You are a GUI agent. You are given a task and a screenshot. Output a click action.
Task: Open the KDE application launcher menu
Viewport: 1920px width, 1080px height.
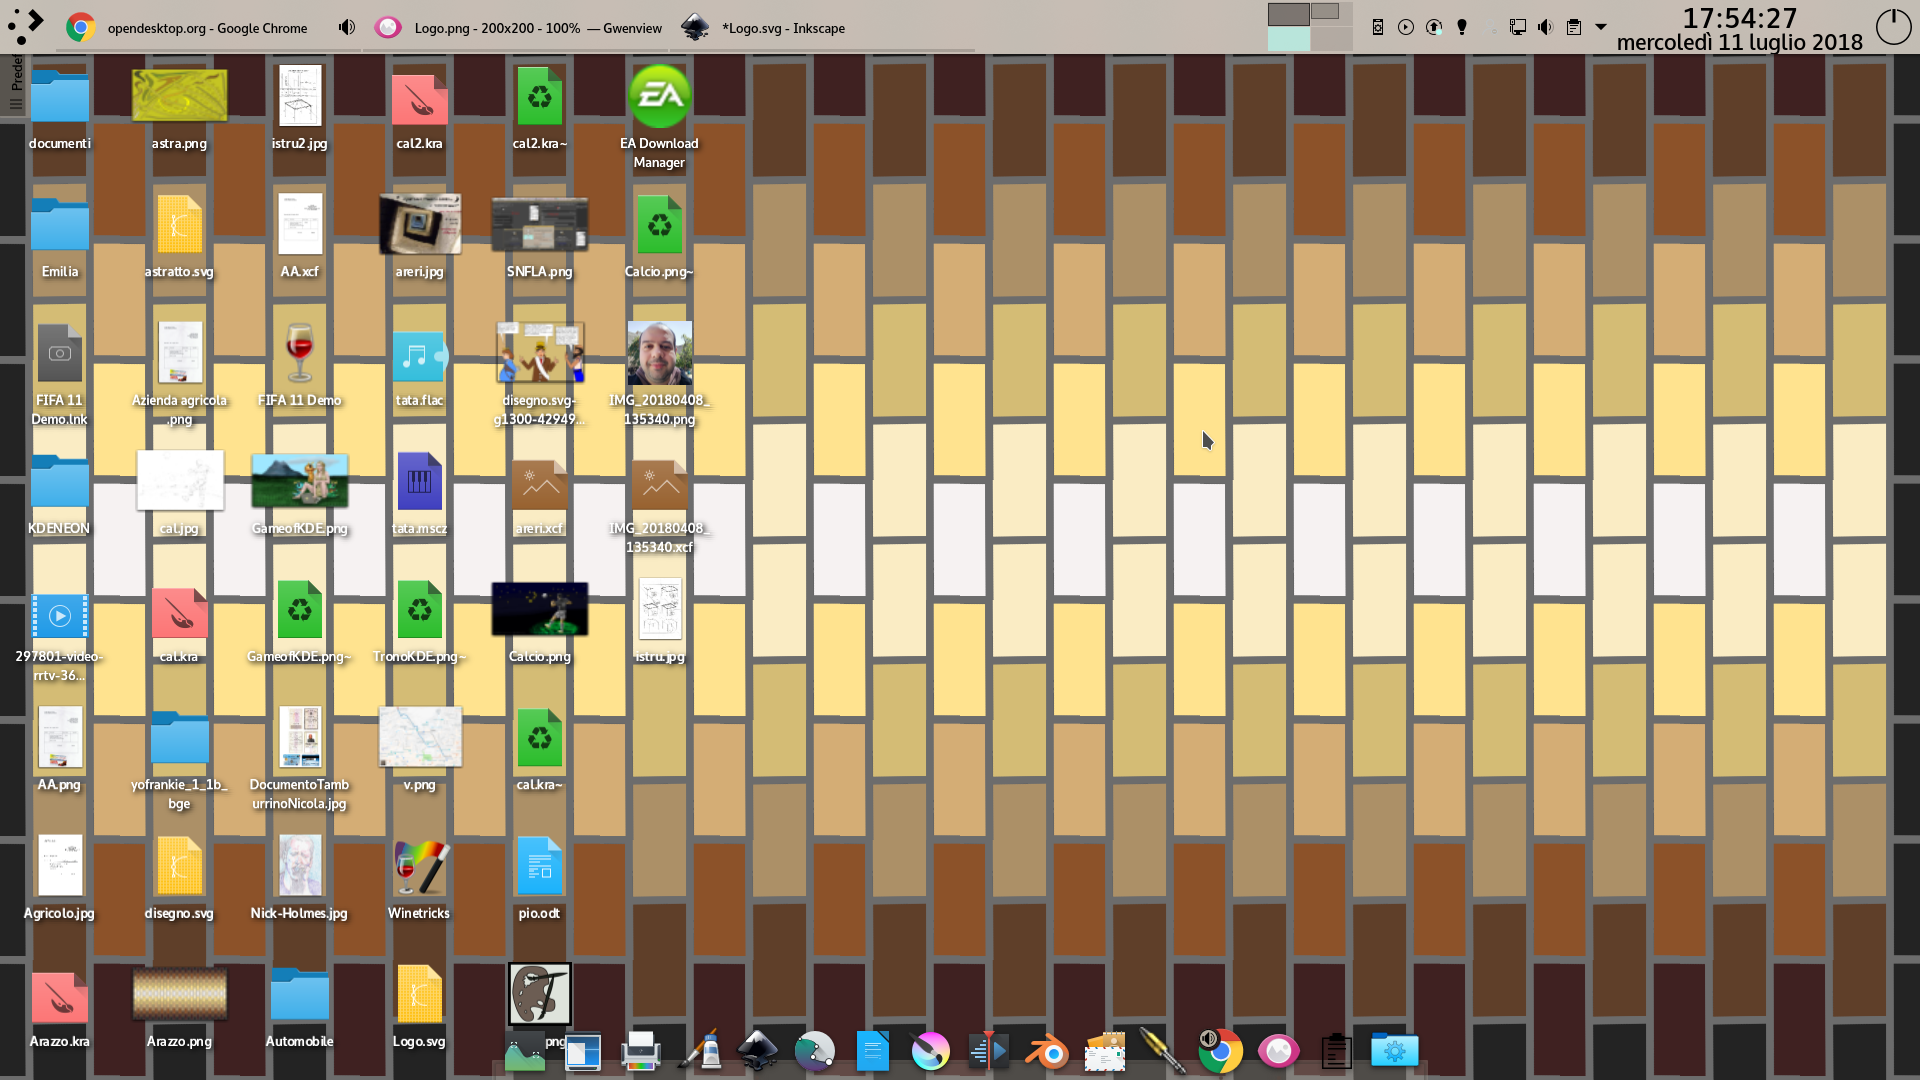[x=27, y=26]
